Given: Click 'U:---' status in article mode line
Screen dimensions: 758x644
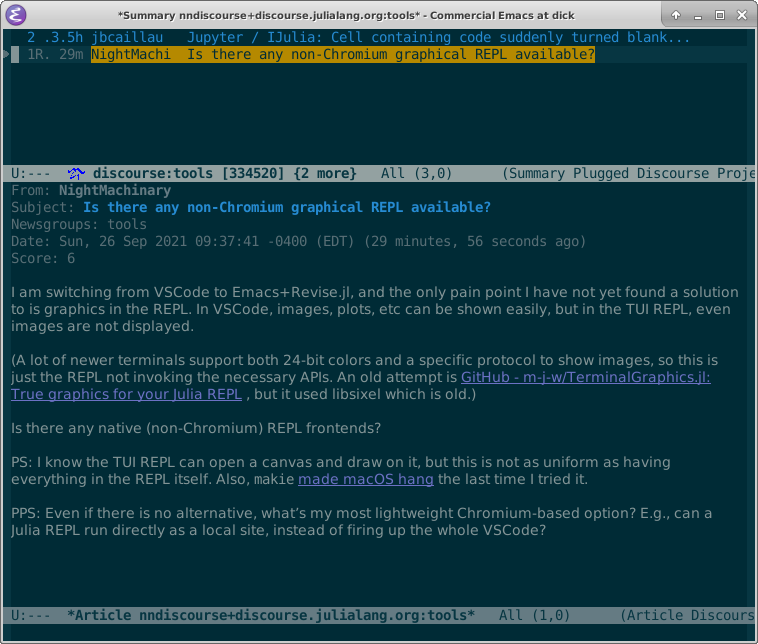Looking at the screenshot, I should coord(30,615).
